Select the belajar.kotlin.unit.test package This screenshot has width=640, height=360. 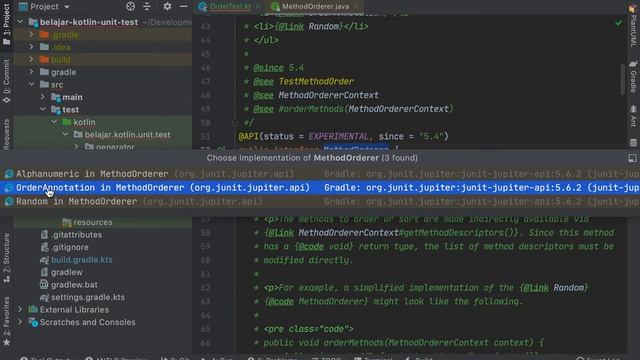coord(127,135)
